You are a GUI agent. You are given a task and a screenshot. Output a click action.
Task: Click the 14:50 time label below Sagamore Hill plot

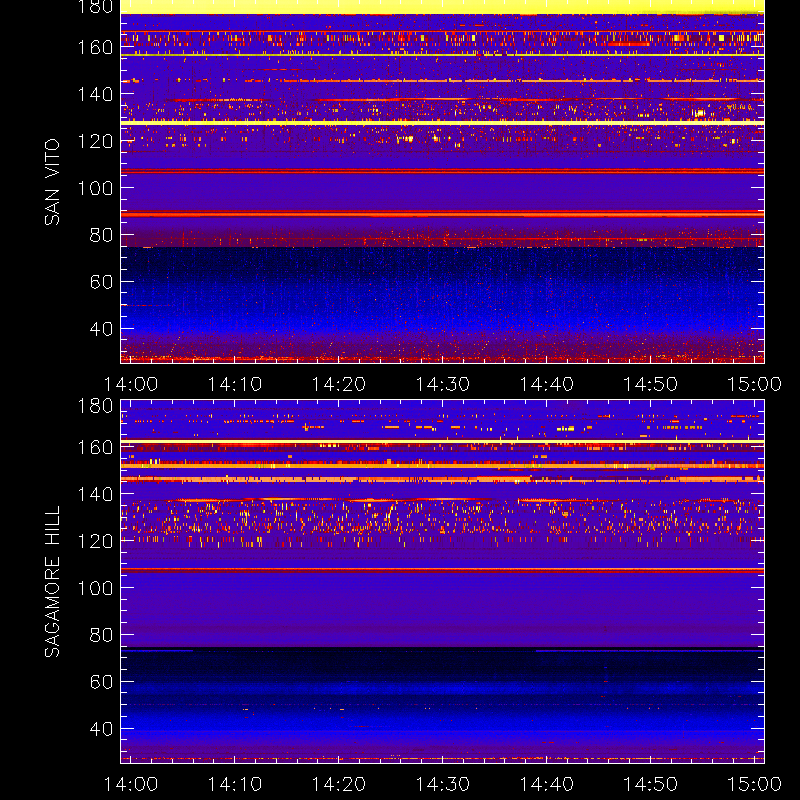point(651,784)
